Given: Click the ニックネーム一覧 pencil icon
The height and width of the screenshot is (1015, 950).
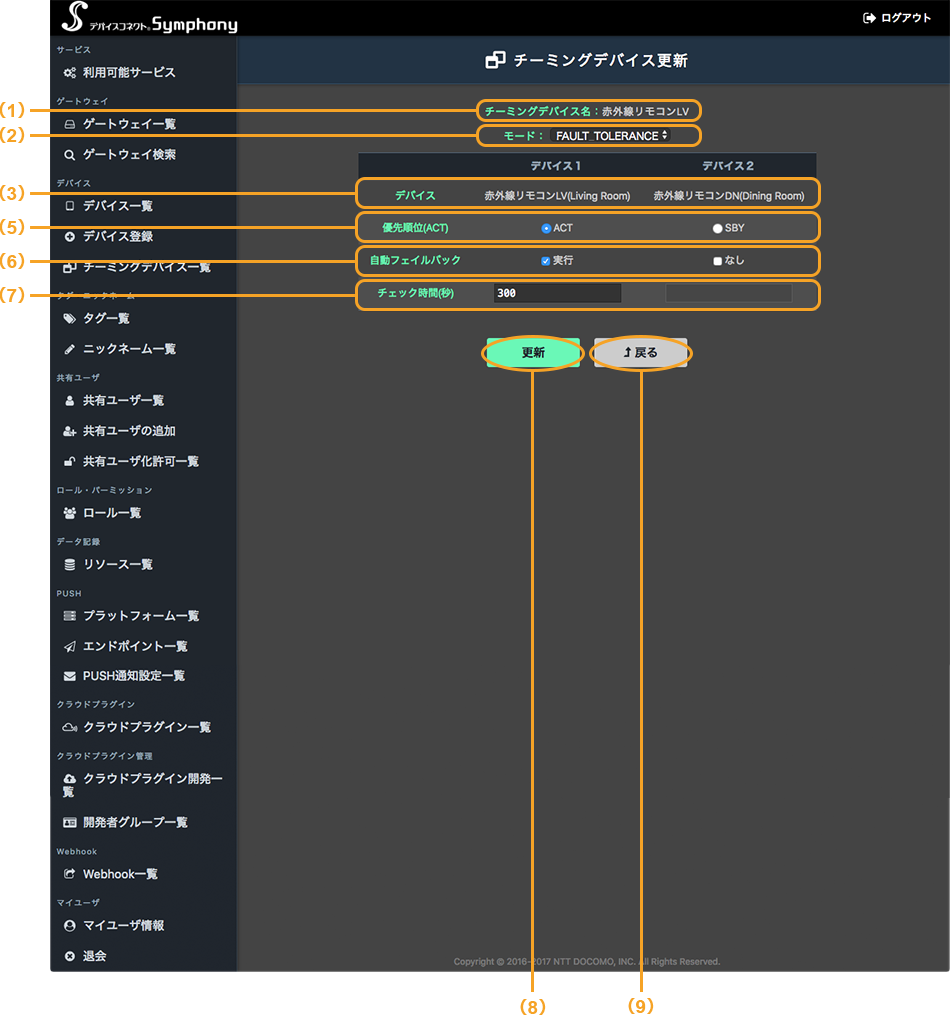Looking at the screenshot, I should coord(70,350).
